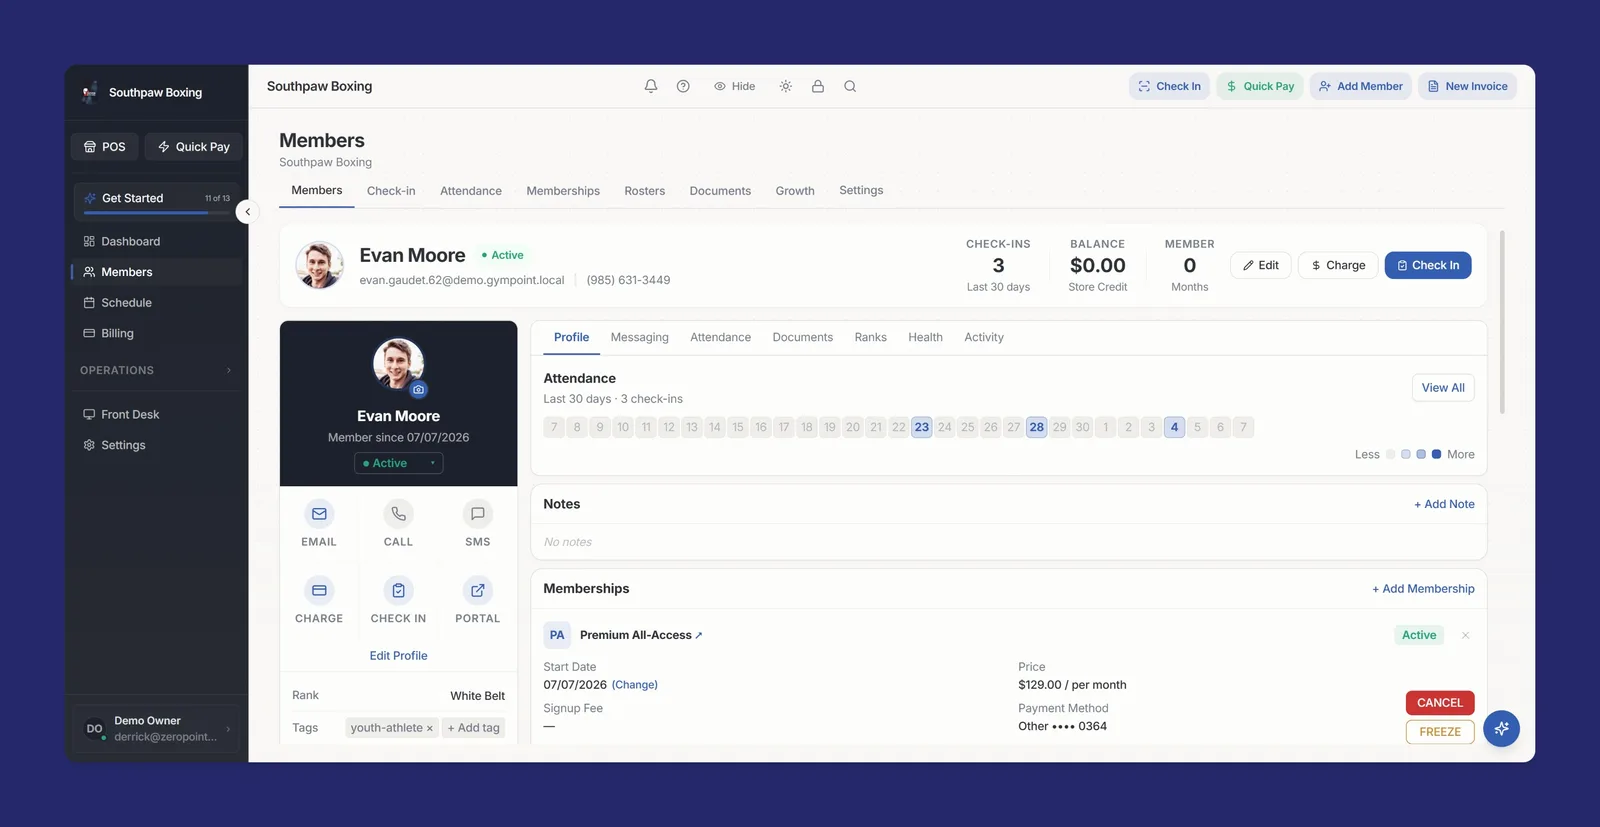The height and width of the screenshot is (827, 1600).
Task: Open the Growth tab
Action: [x=795, y=190]
